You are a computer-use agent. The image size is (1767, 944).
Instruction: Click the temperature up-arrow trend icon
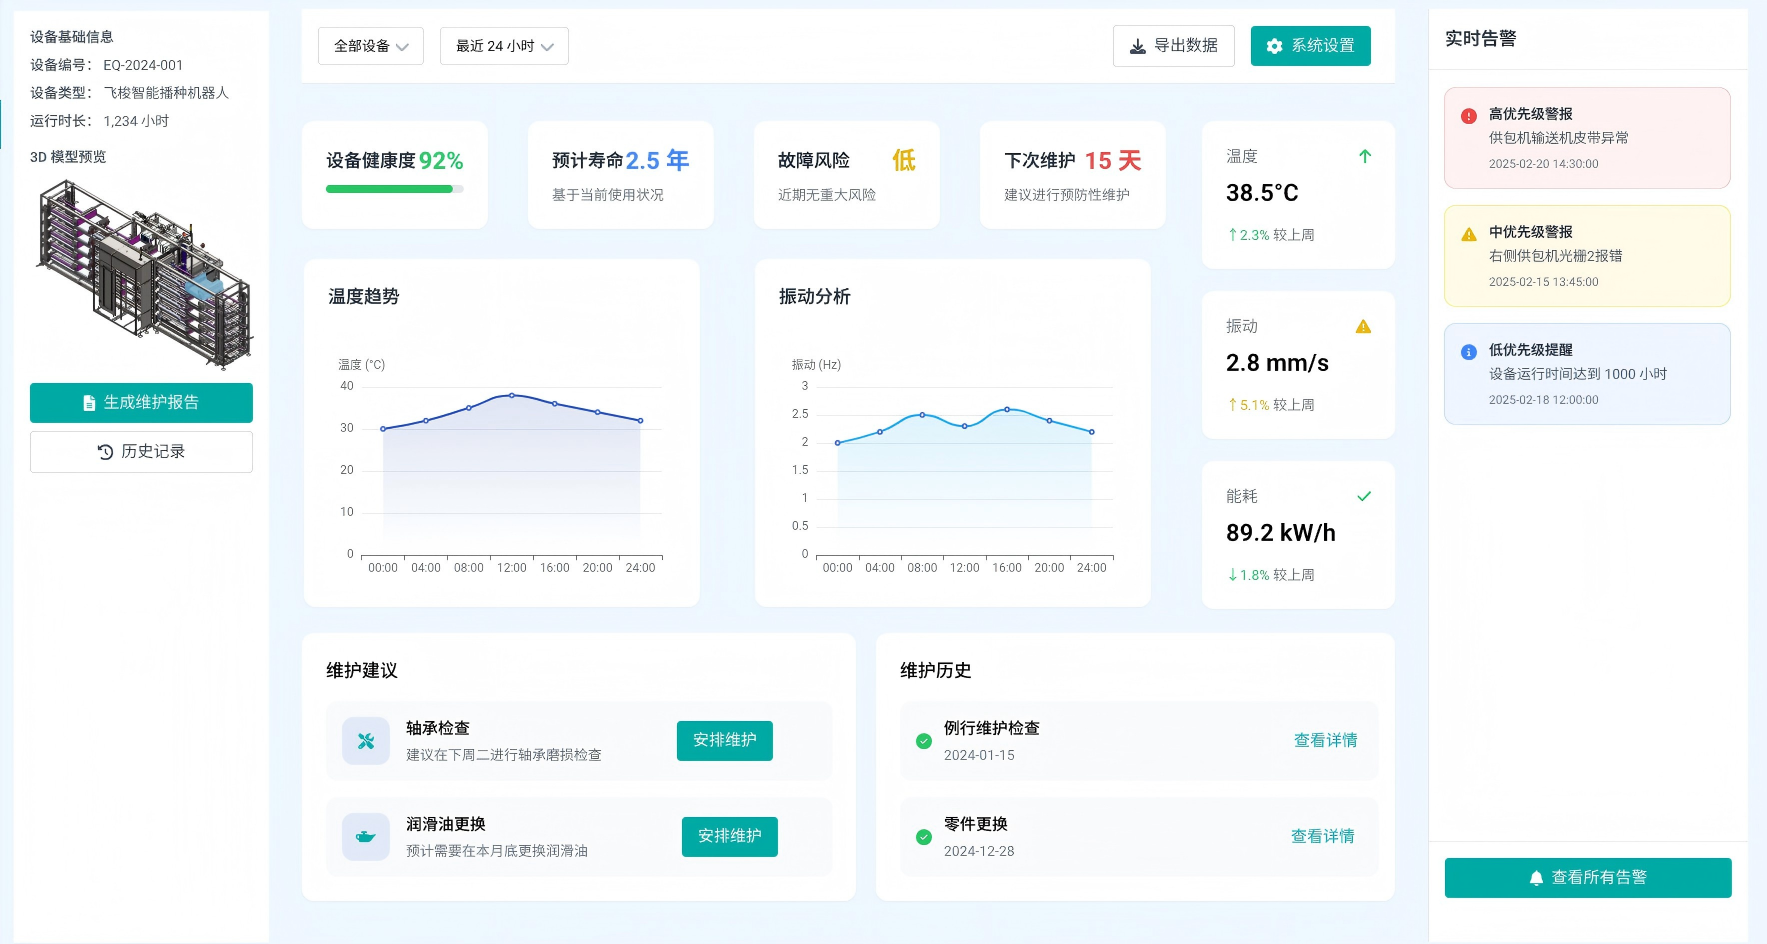click(x=1364, y=157)
